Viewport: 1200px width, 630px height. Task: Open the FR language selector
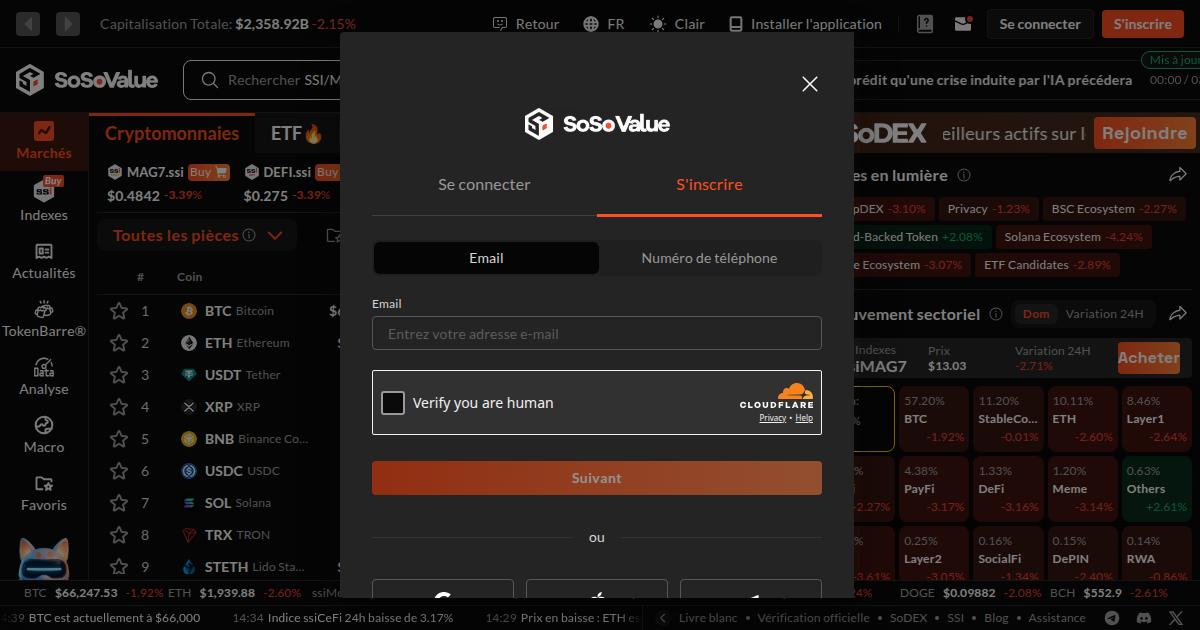tap(604, 24)
